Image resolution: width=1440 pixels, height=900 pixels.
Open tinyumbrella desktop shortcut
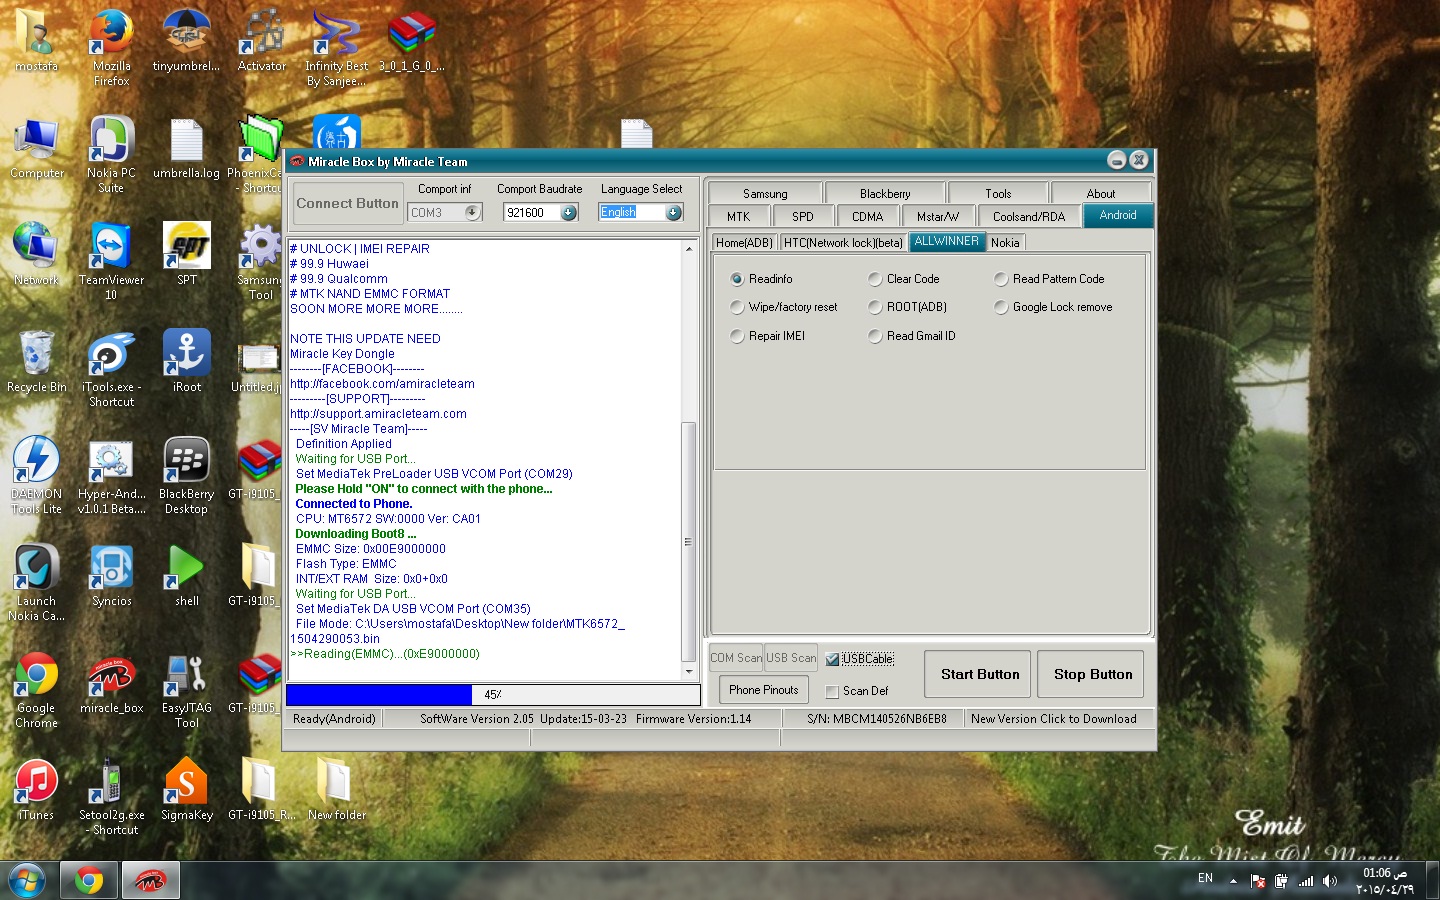pos(186,41)
